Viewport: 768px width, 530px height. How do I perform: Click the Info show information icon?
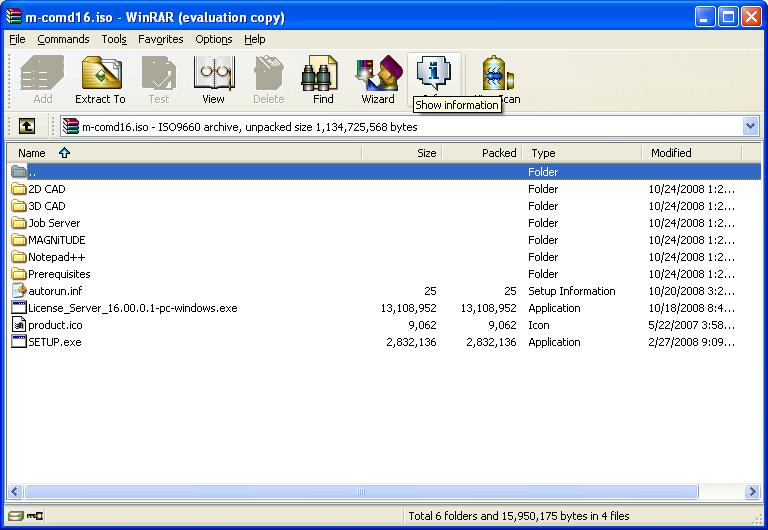click(433, 73)
